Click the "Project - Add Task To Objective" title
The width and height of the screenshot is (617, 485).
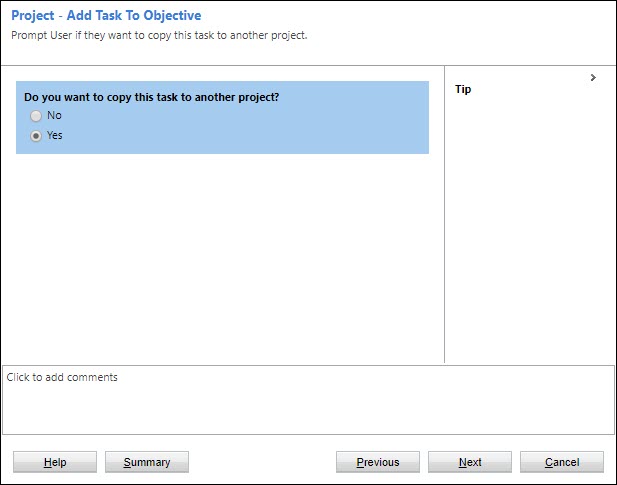click(x=106, y=16)
